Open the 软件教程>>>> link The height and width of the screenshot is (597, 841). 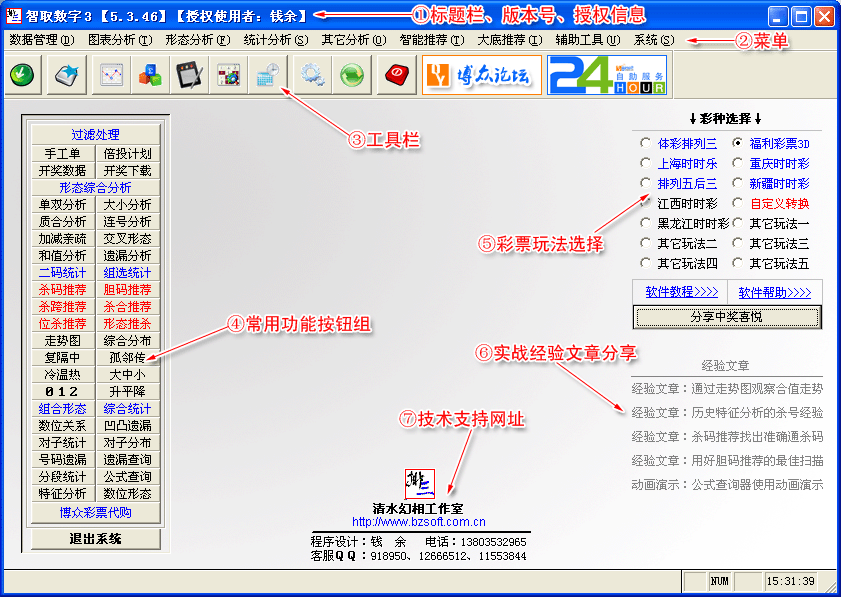(x=682, y=292)
